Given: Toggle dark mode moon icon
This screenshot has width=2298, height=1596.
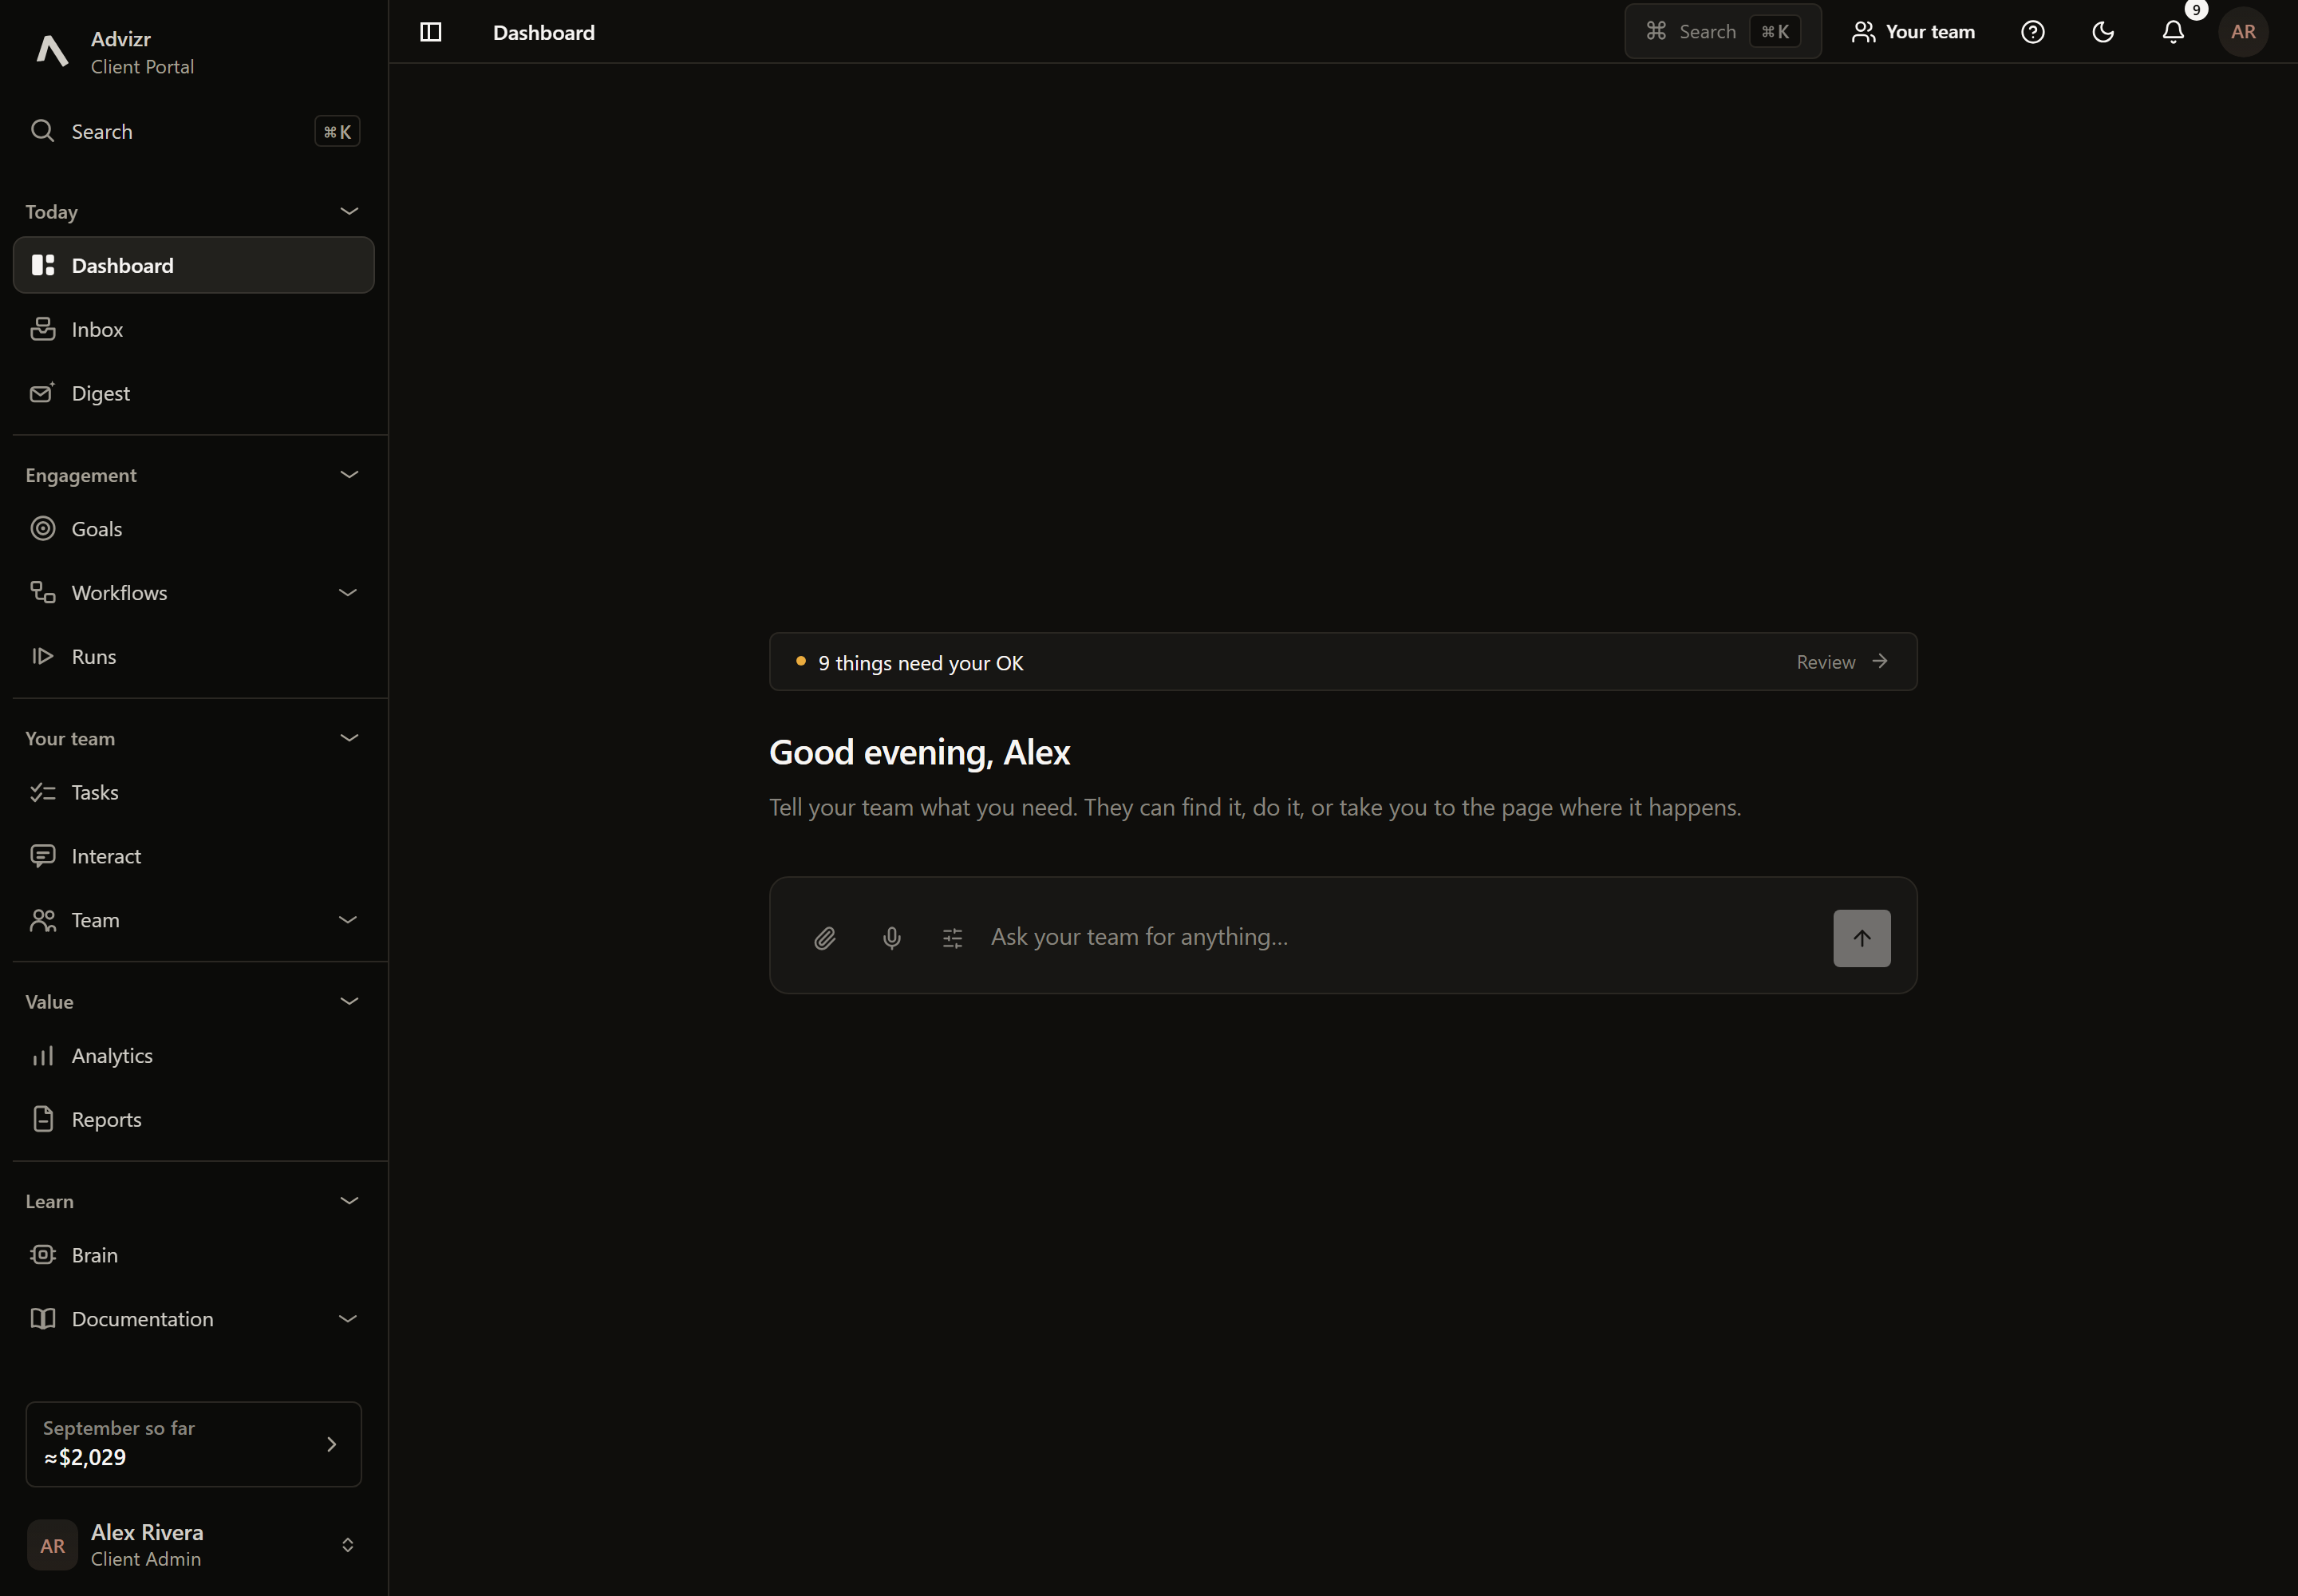Looking at the screenshot, I should tap(2103, 32).
